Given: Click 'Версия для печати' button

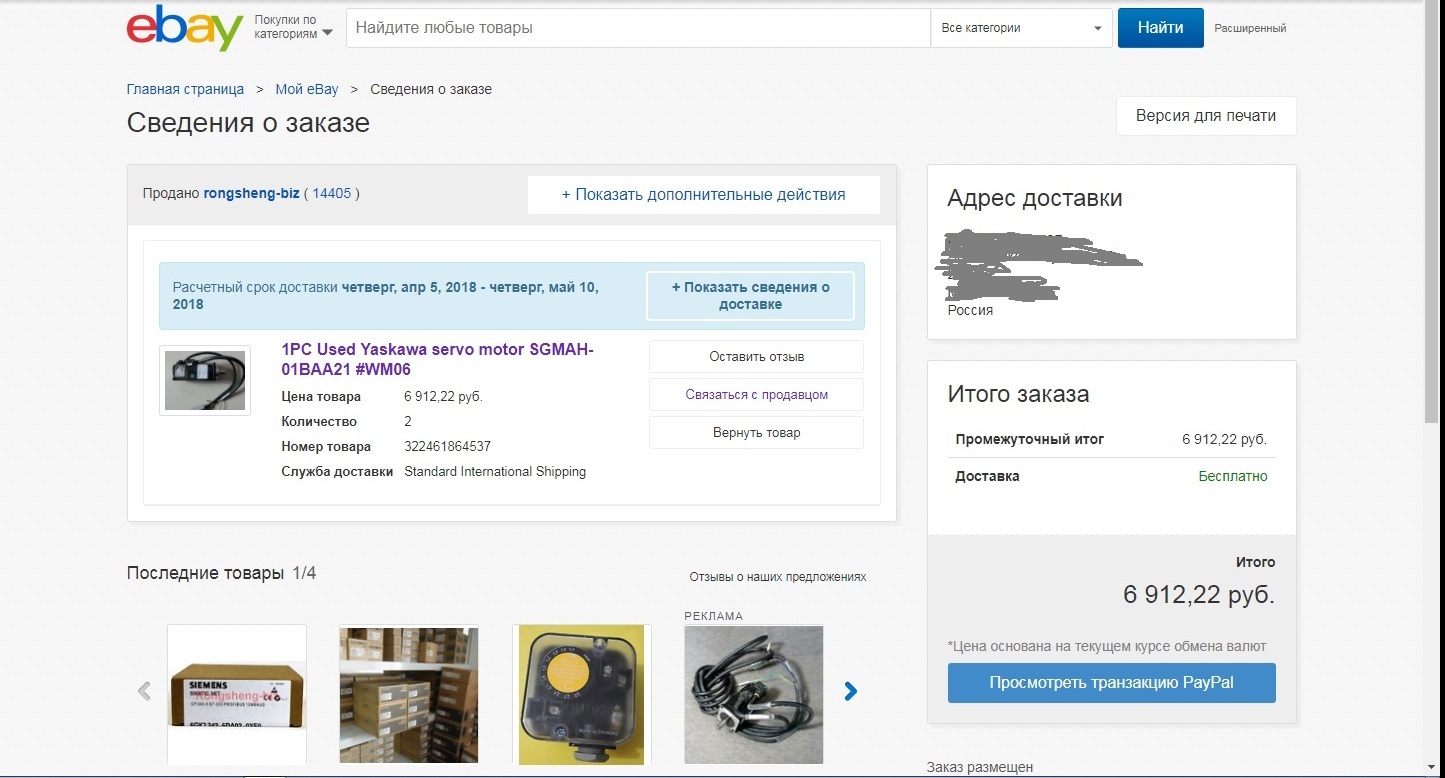Looking at the screenshot, I should [1206, 116].
